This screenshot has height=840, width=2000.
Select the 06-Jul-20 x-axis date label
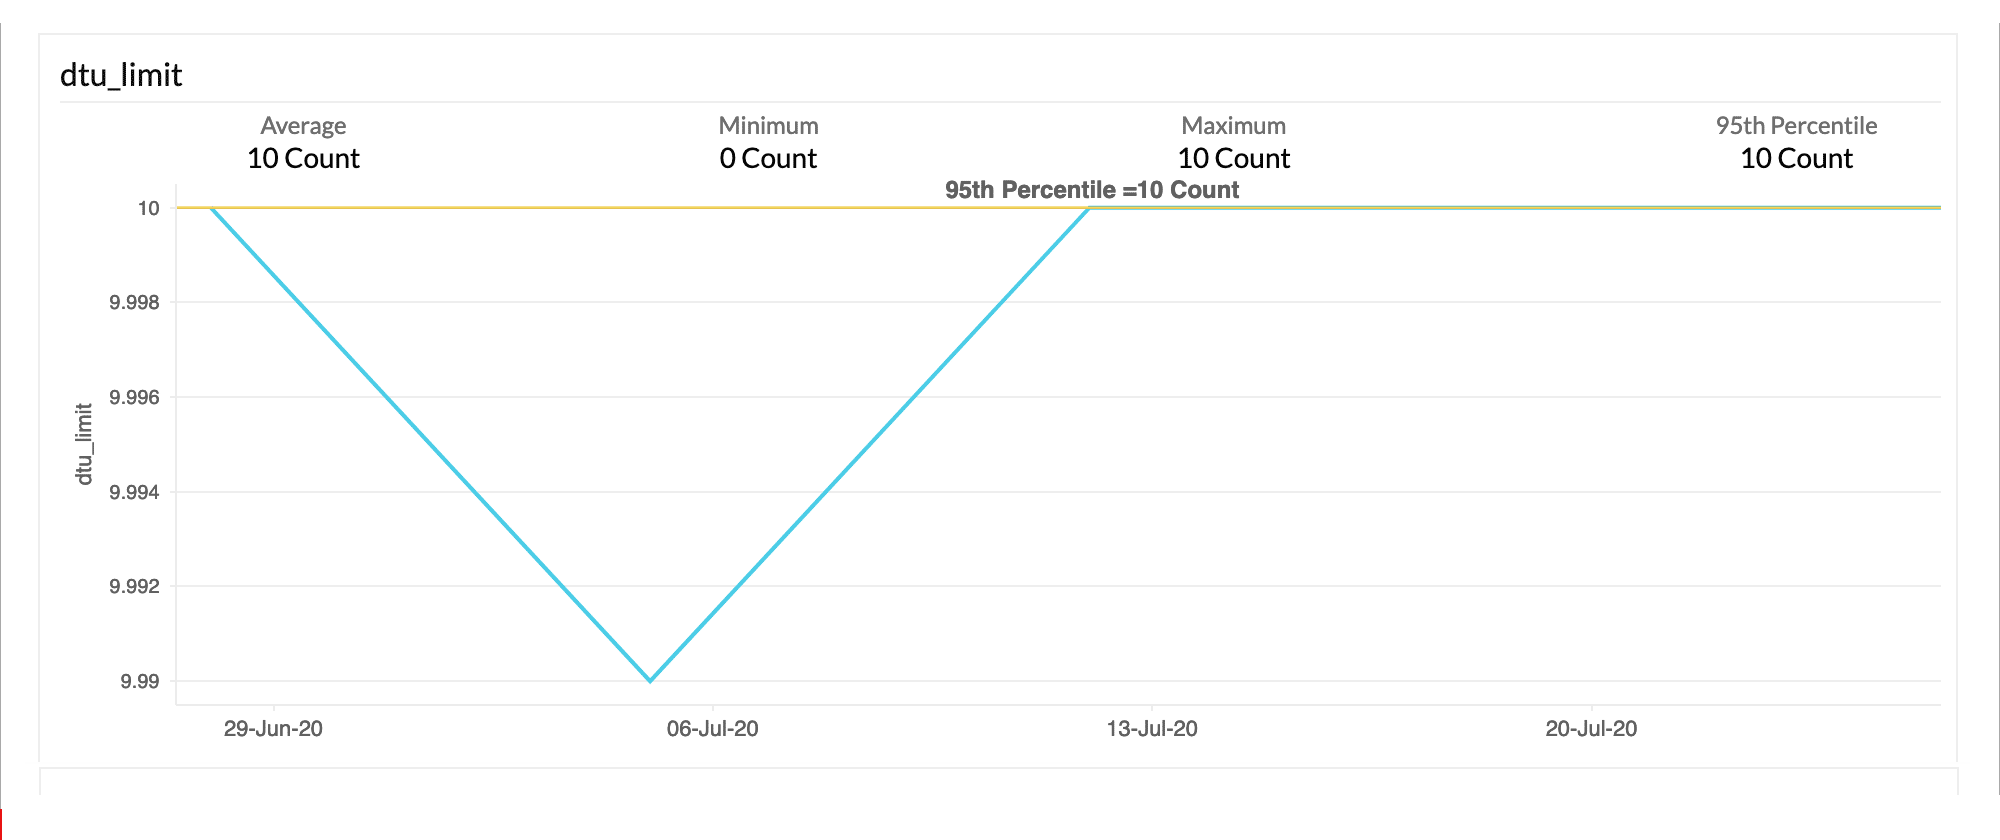click(x=712, y=729)
